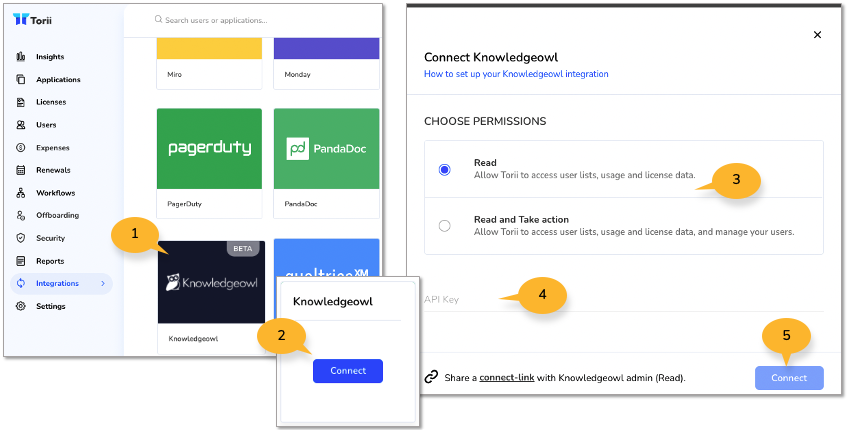
Task: Click the Connect Knowledgeowl dialog title
Action: click(490, 57)
